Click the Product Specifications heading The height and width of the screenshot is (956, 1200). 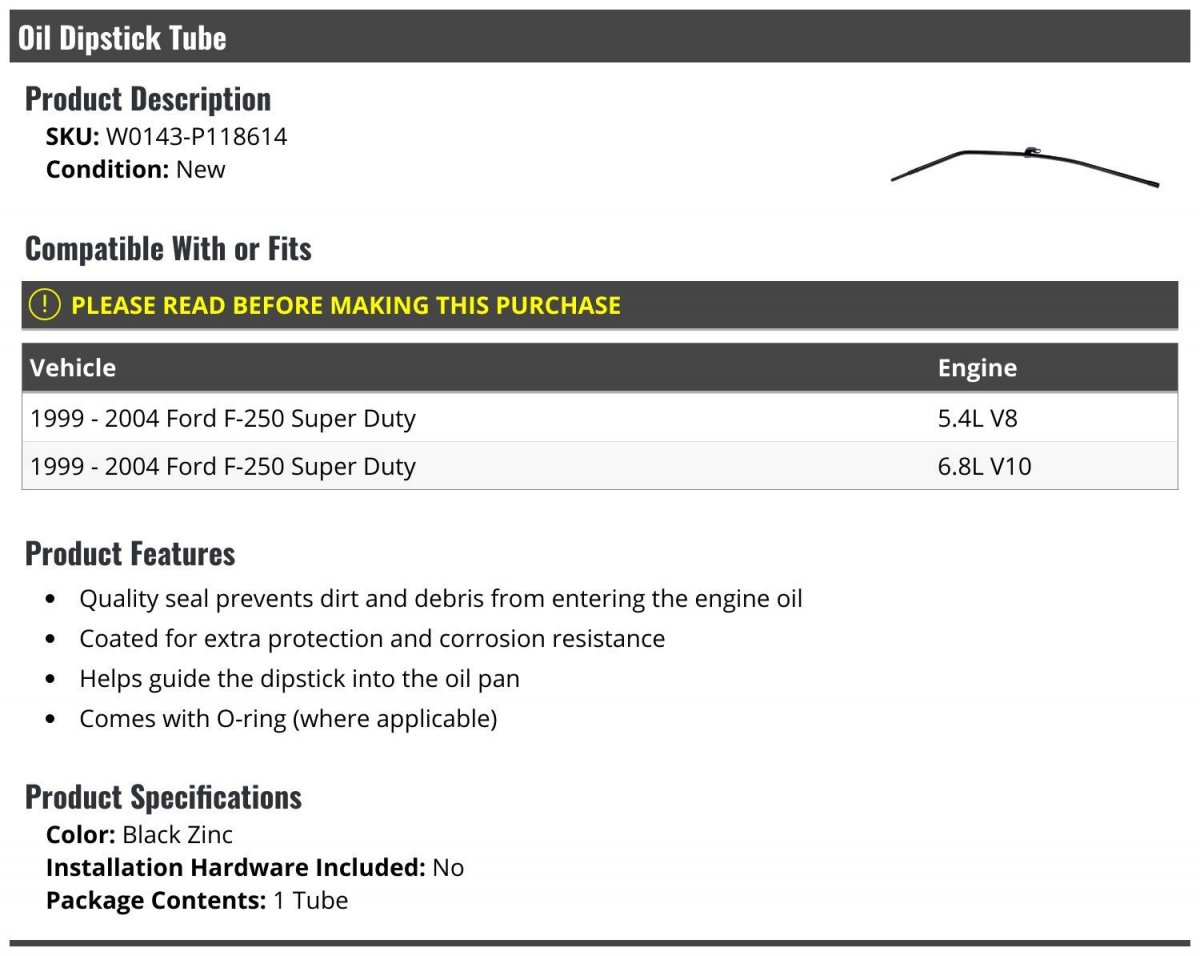(163, 797)
